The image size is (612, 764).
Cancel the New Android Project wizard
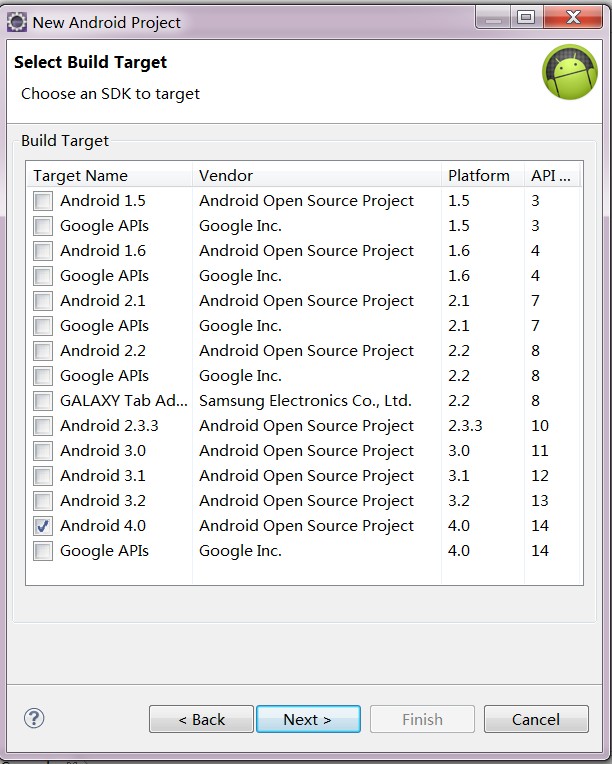click(x=536, y=719)
